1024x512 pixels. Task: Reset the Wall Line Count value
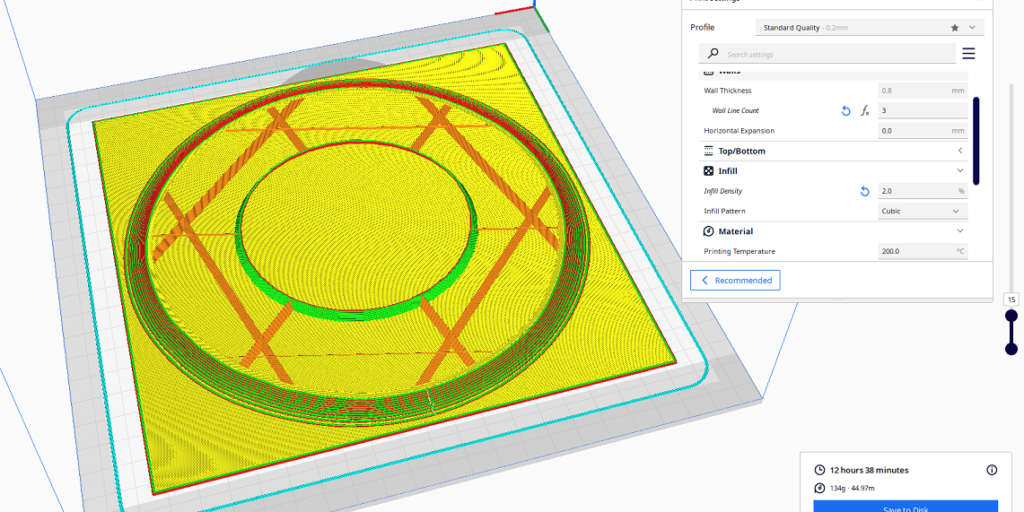click(846, 111)
